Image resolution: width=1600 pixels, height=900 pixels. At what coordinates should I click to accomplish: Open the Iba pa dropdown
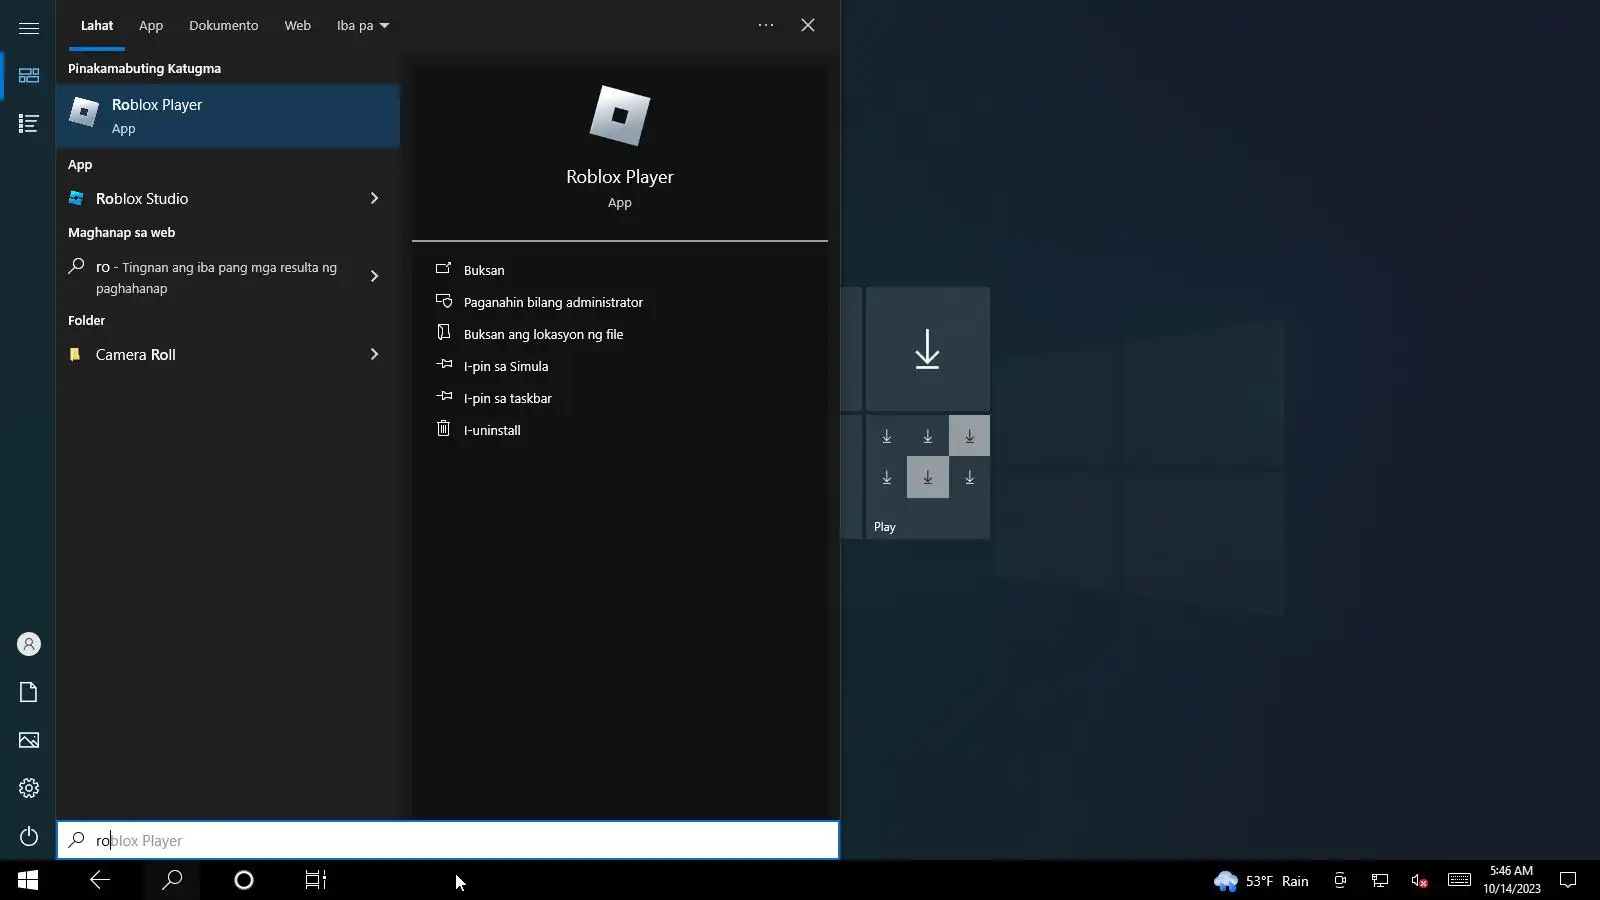363,25
